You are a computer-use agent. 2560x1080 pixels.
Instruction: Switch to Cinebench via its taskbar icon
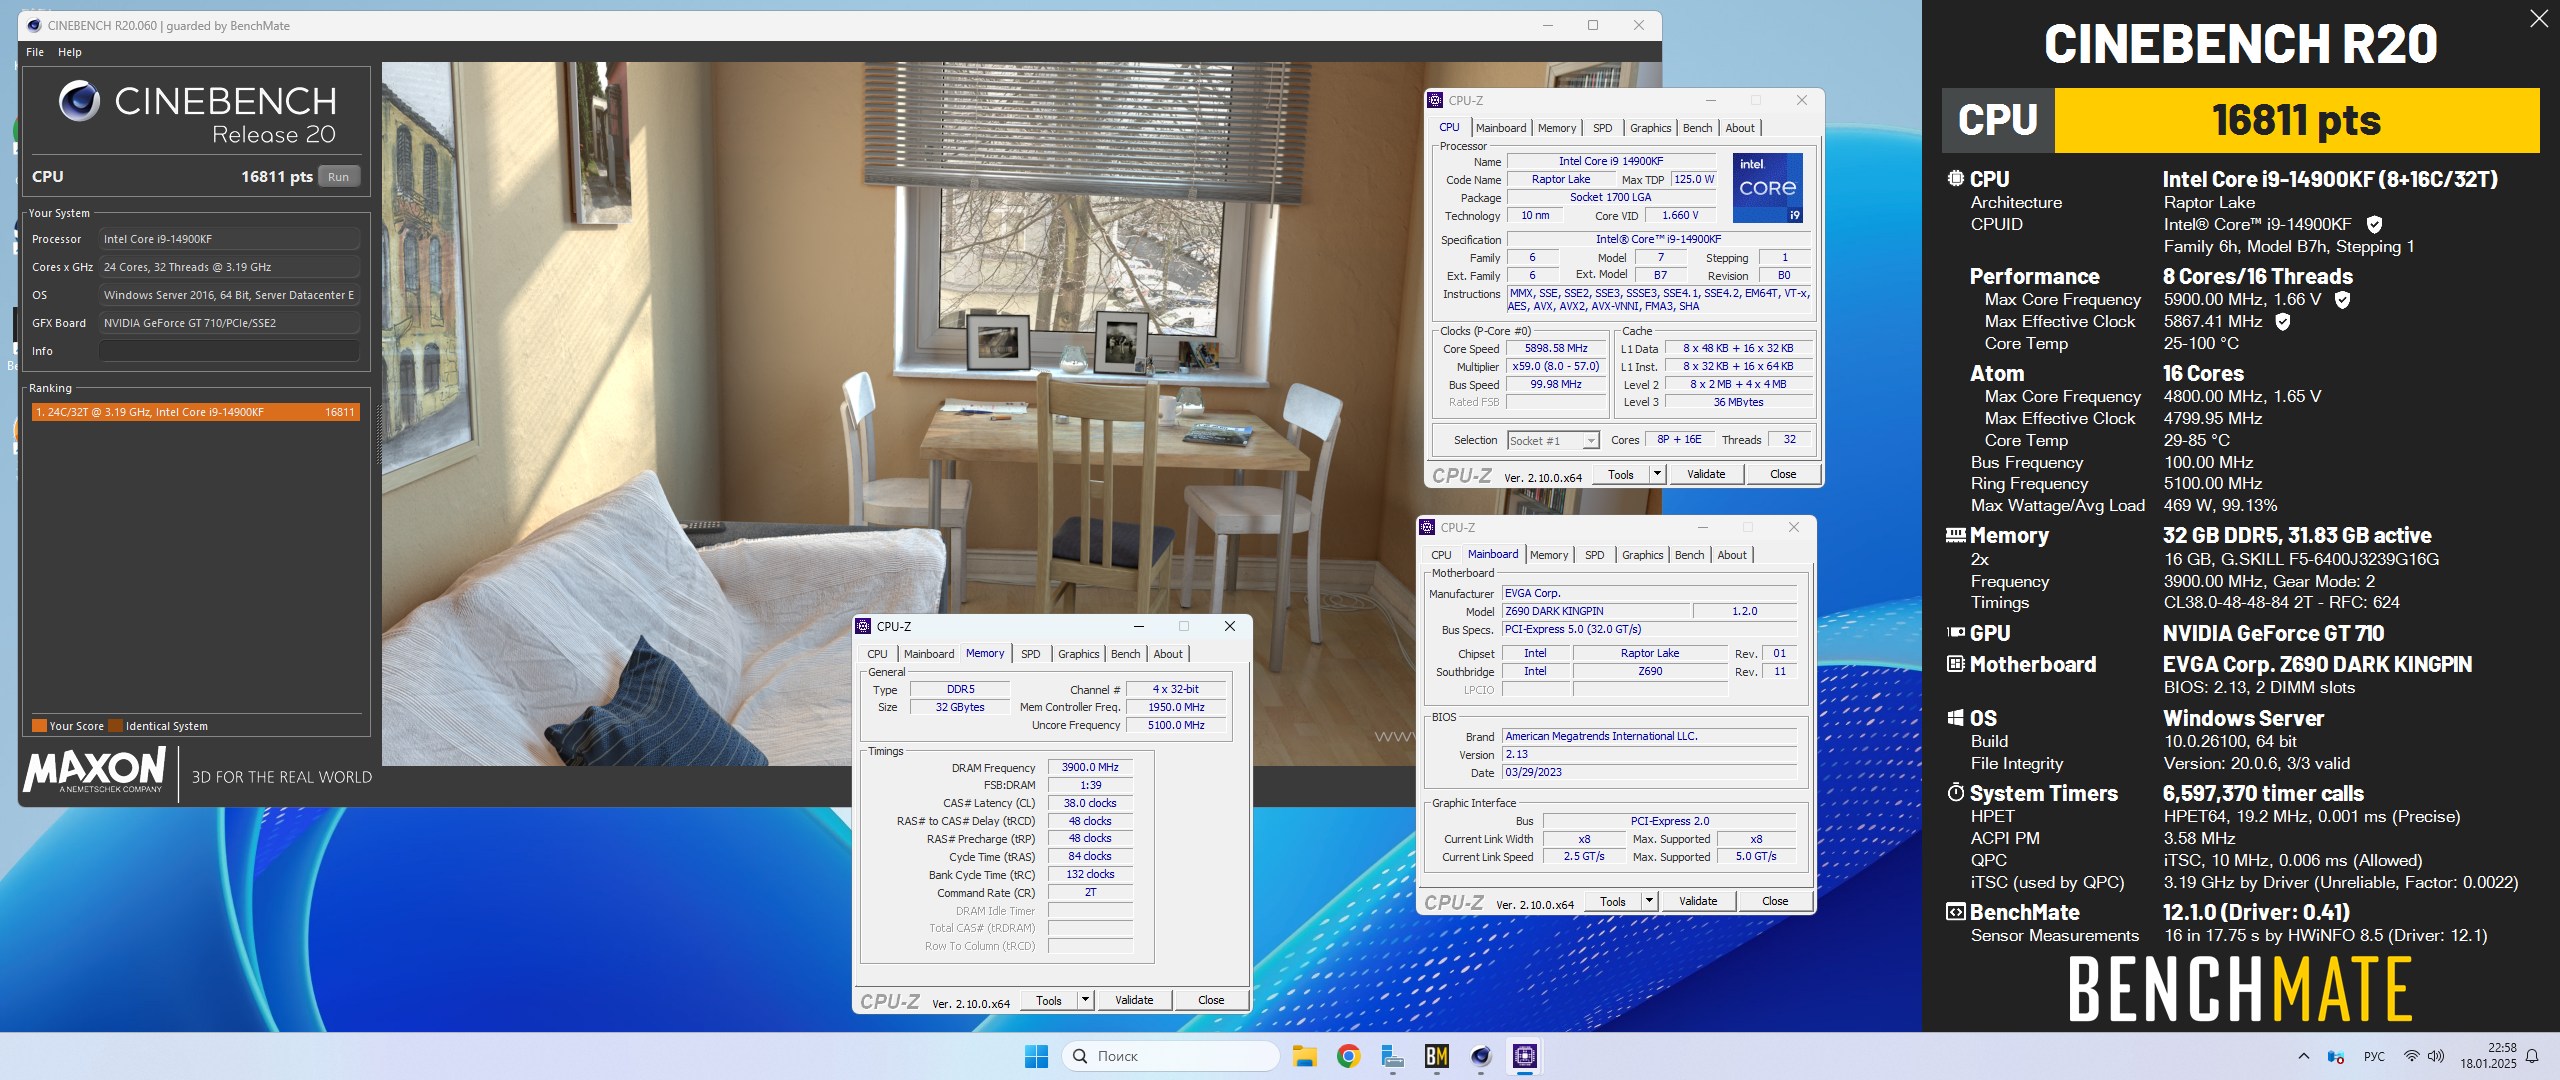(x=1481, y=1056)
